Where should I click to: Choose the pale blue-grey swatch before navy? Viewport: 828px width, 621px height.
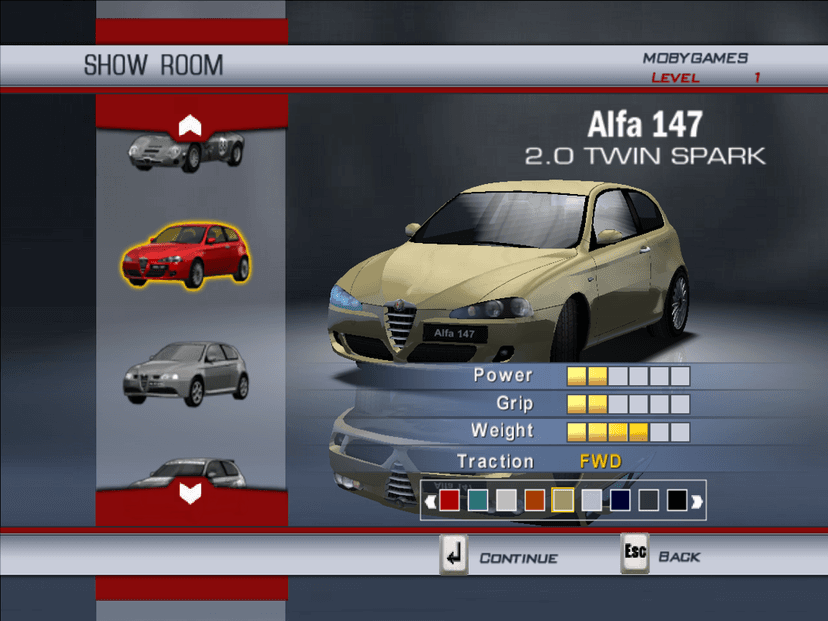[591, 500]
